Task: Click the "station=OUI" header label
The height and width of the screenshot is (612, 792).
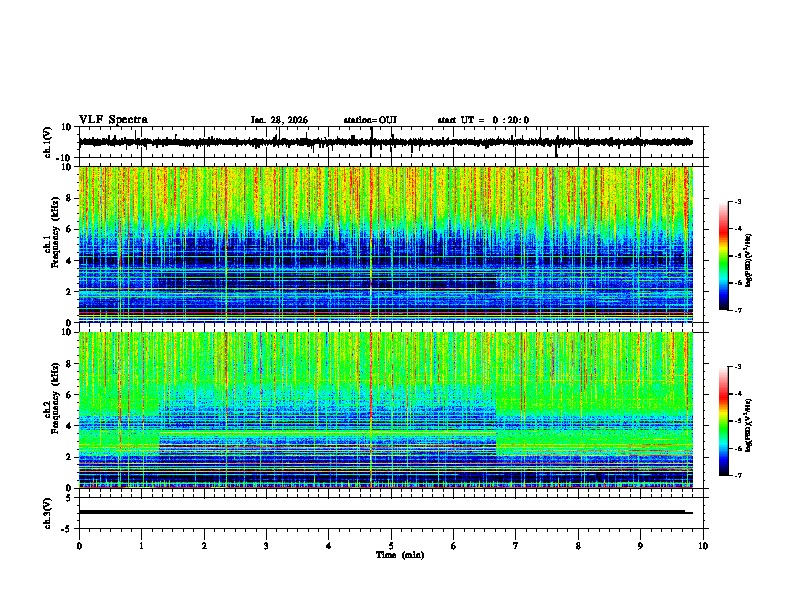Action: click(370, 120)
